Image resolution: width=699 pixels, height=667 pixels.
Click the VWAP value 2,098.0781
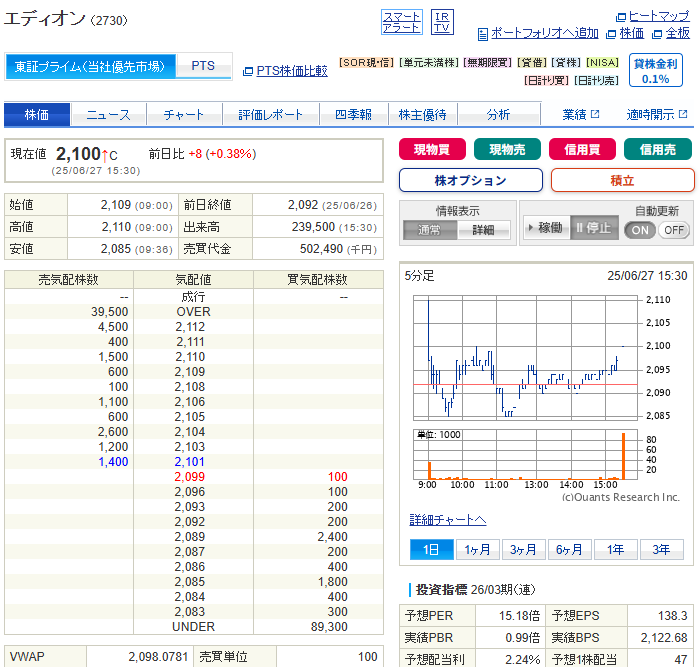tap(158, 657)
